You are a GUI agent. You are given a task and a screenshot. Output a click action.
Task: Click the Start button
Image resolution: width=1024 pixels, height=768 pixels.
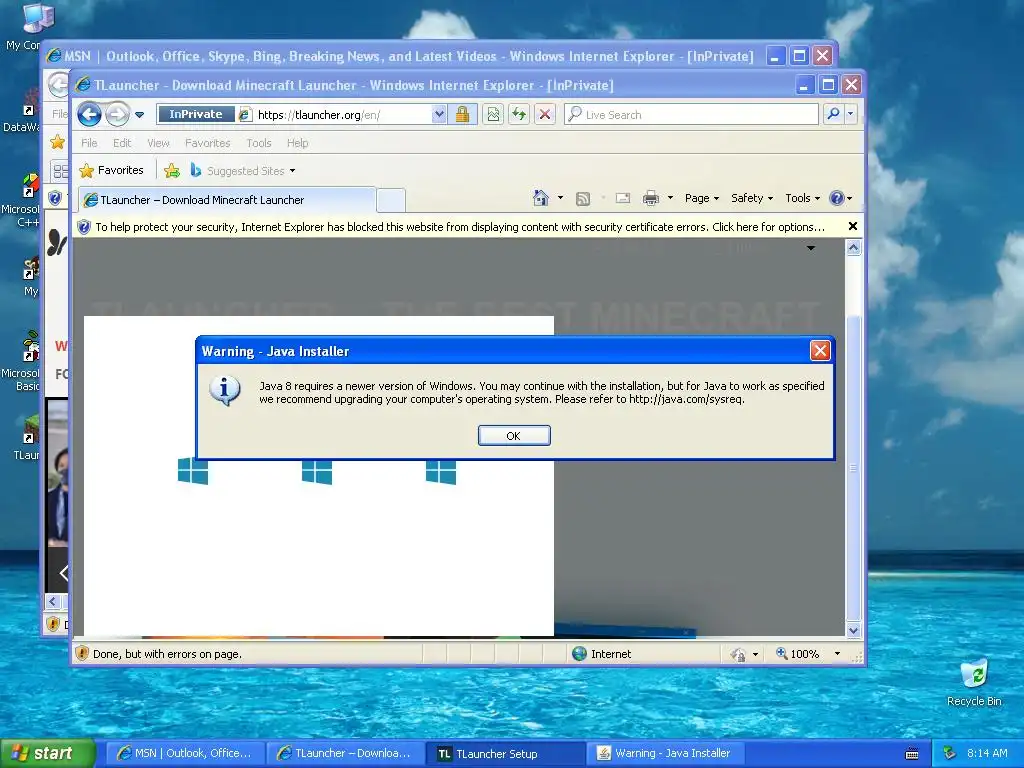[x=47, y=753]
